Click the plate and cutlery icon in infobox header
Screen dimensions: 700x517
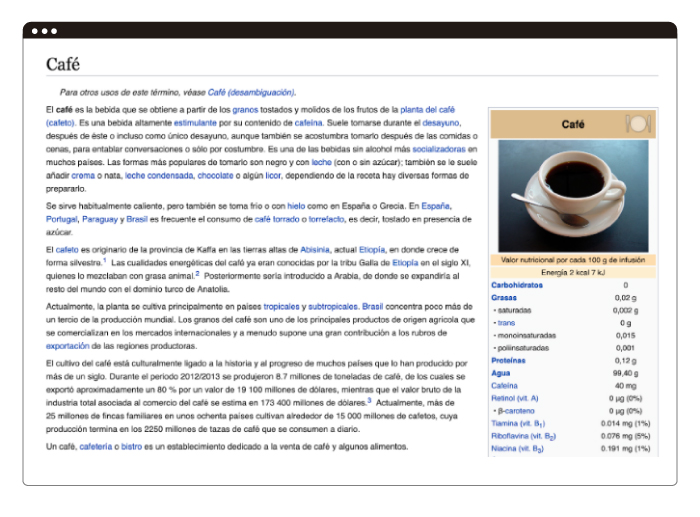click(x=638, y=124)
